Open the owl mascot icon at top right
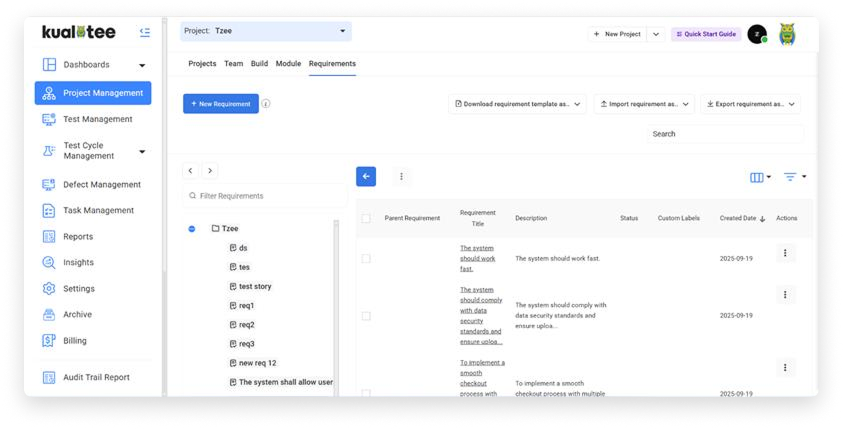 pos(787,34)
